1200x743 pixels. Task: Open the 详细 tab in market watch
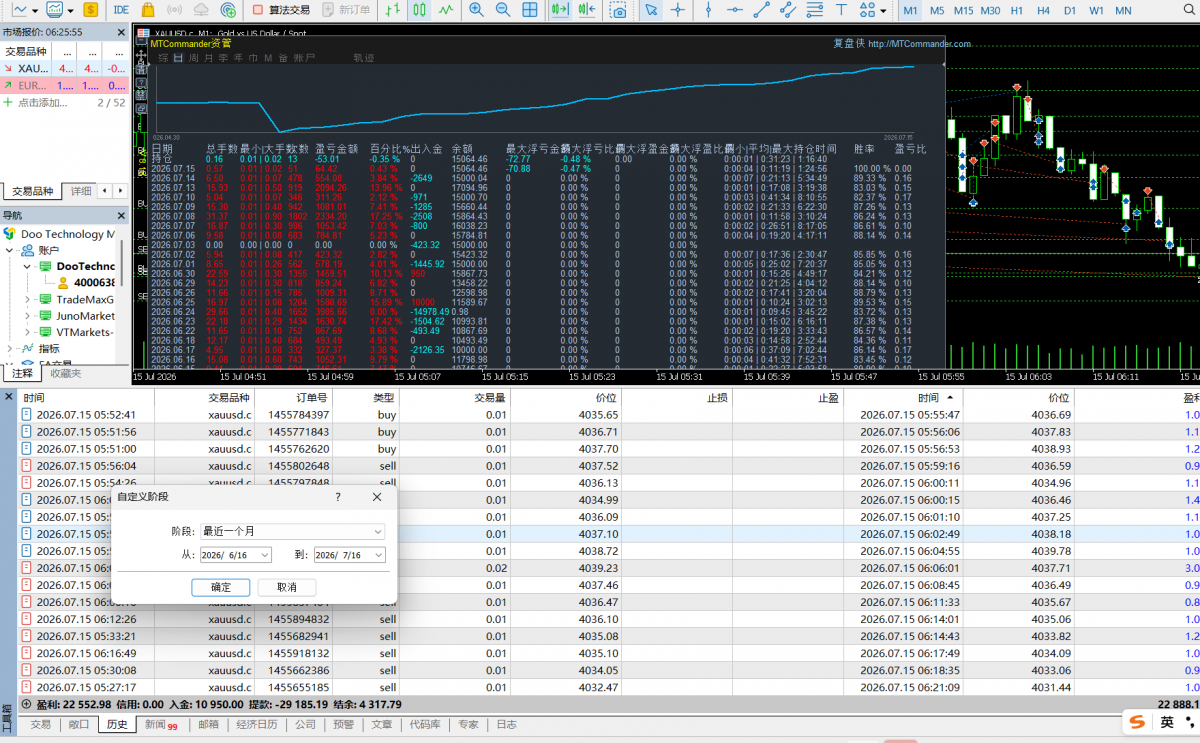[81, 191]
